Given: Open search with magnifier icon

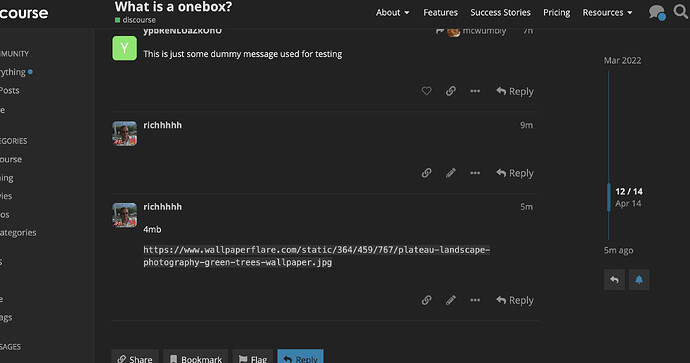Looking at the screenshot, I should pyautogui.click(x=681, y=11).
